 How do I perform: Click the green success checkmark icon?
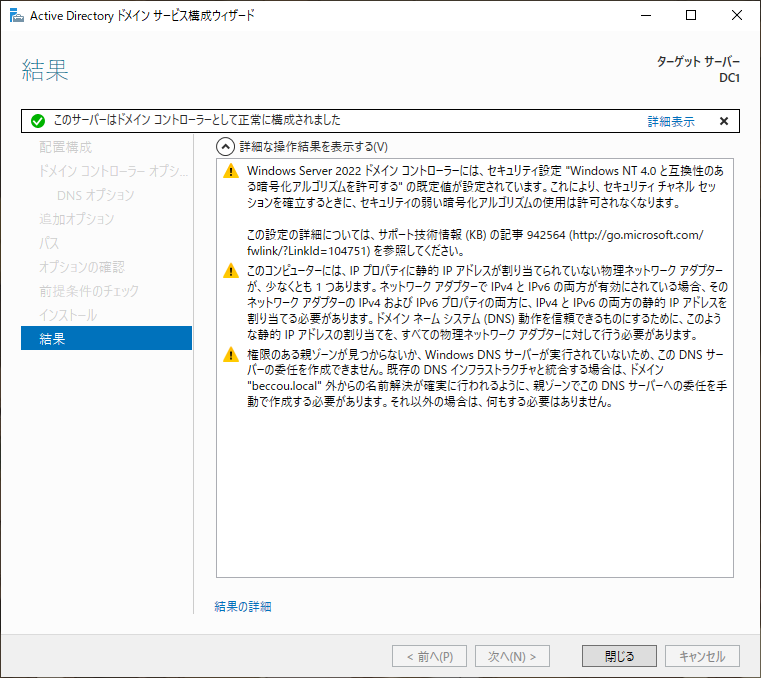pyautogui.click(x=37, y=121)
